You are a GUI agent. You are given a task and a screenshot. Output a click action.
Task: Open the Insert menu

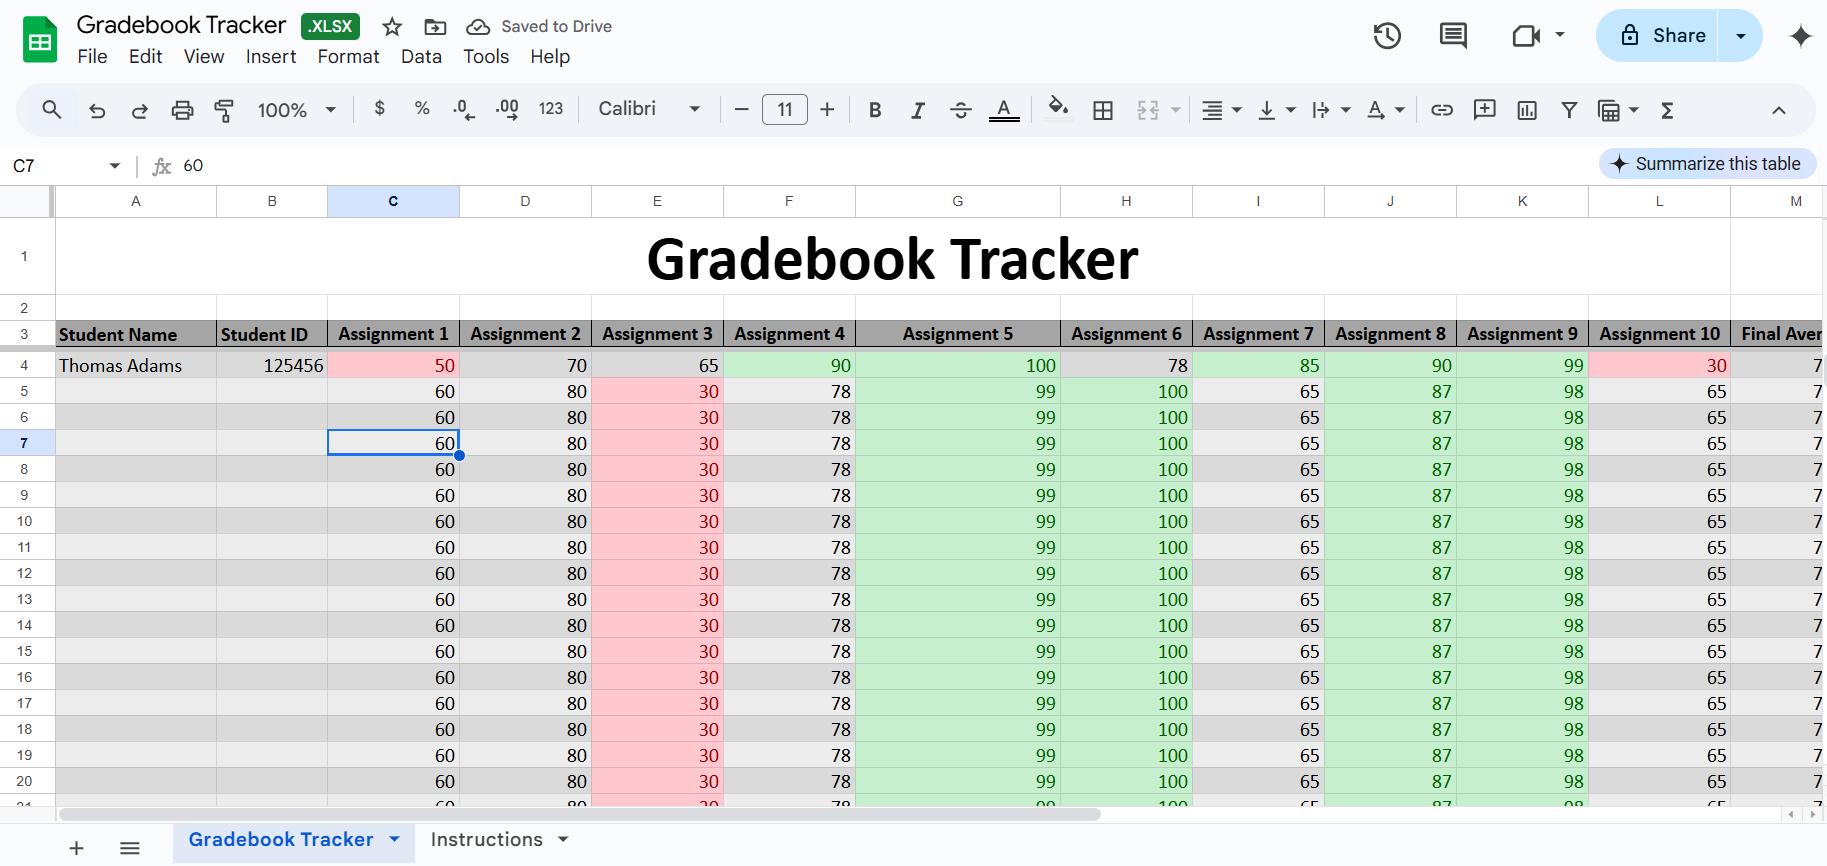coord(271,57)
